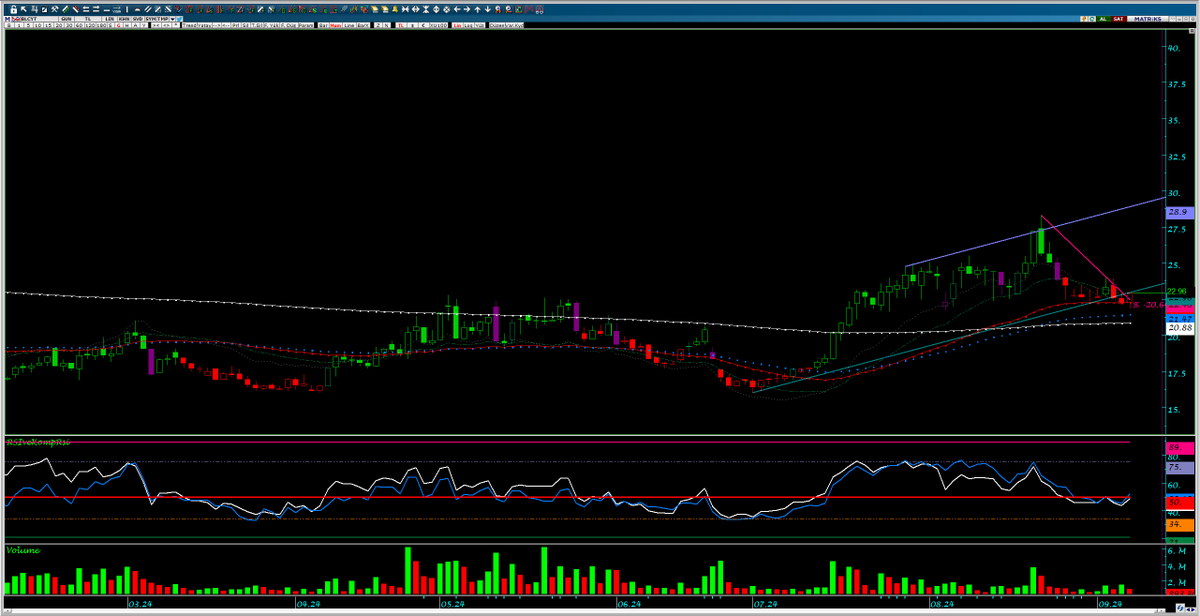Screen dimensions: 1200x616
Task: Open the dropdown arrow next to TMP
Action: (172, 19)
